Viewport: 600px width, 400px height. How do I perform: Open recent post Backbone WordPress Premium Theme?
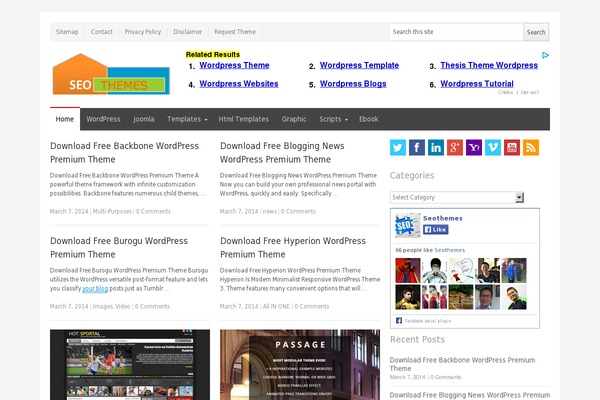(462, 364)
